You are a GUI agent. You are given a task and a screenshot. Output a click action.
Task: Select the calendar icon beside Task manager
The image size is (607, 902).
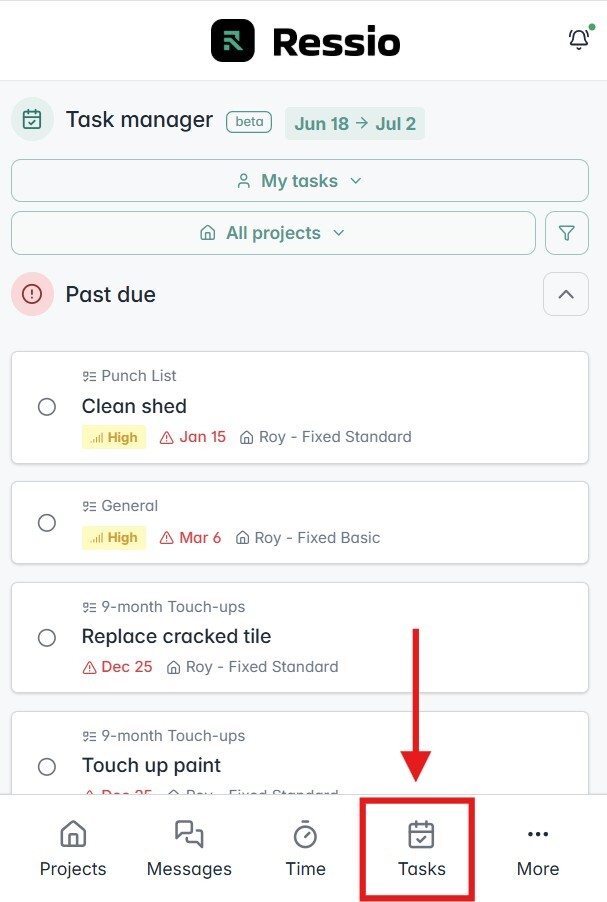(x=33, y=119)
